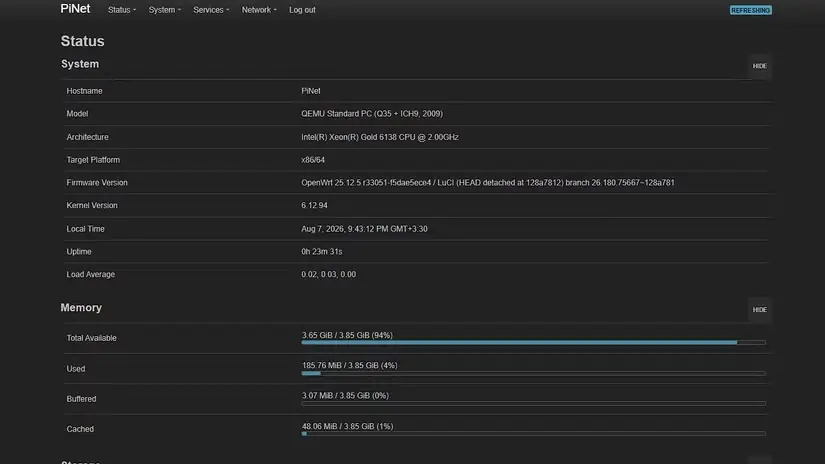Click the Used memory progress bar

pos(534,373)
